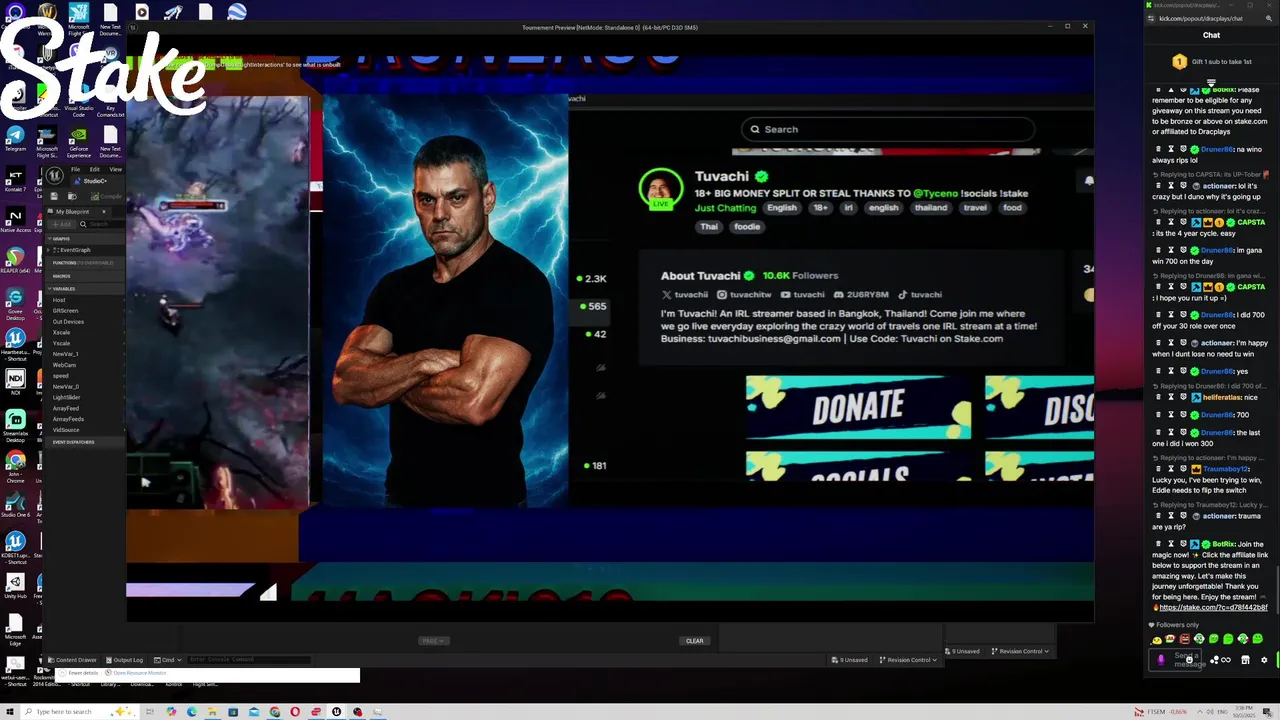Screen dimensions: 1280x720
Task: Click the Tuvachi channel avatar
Action: [660, 187]
